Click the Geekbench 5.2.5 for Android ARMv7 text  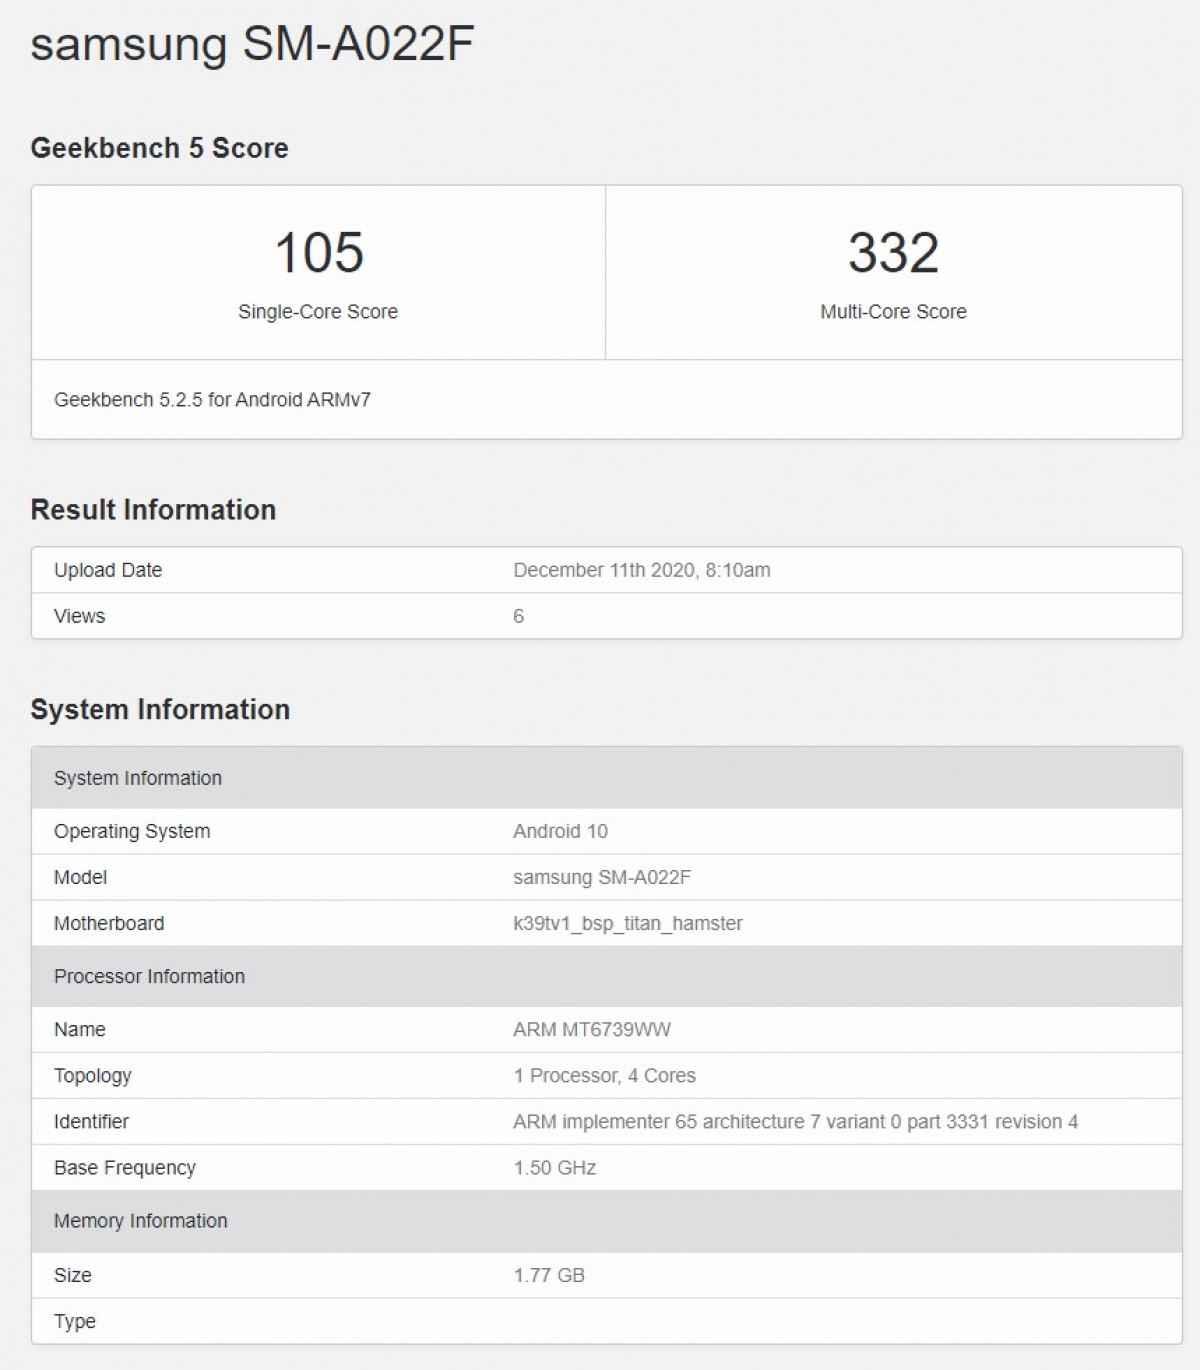212,400
